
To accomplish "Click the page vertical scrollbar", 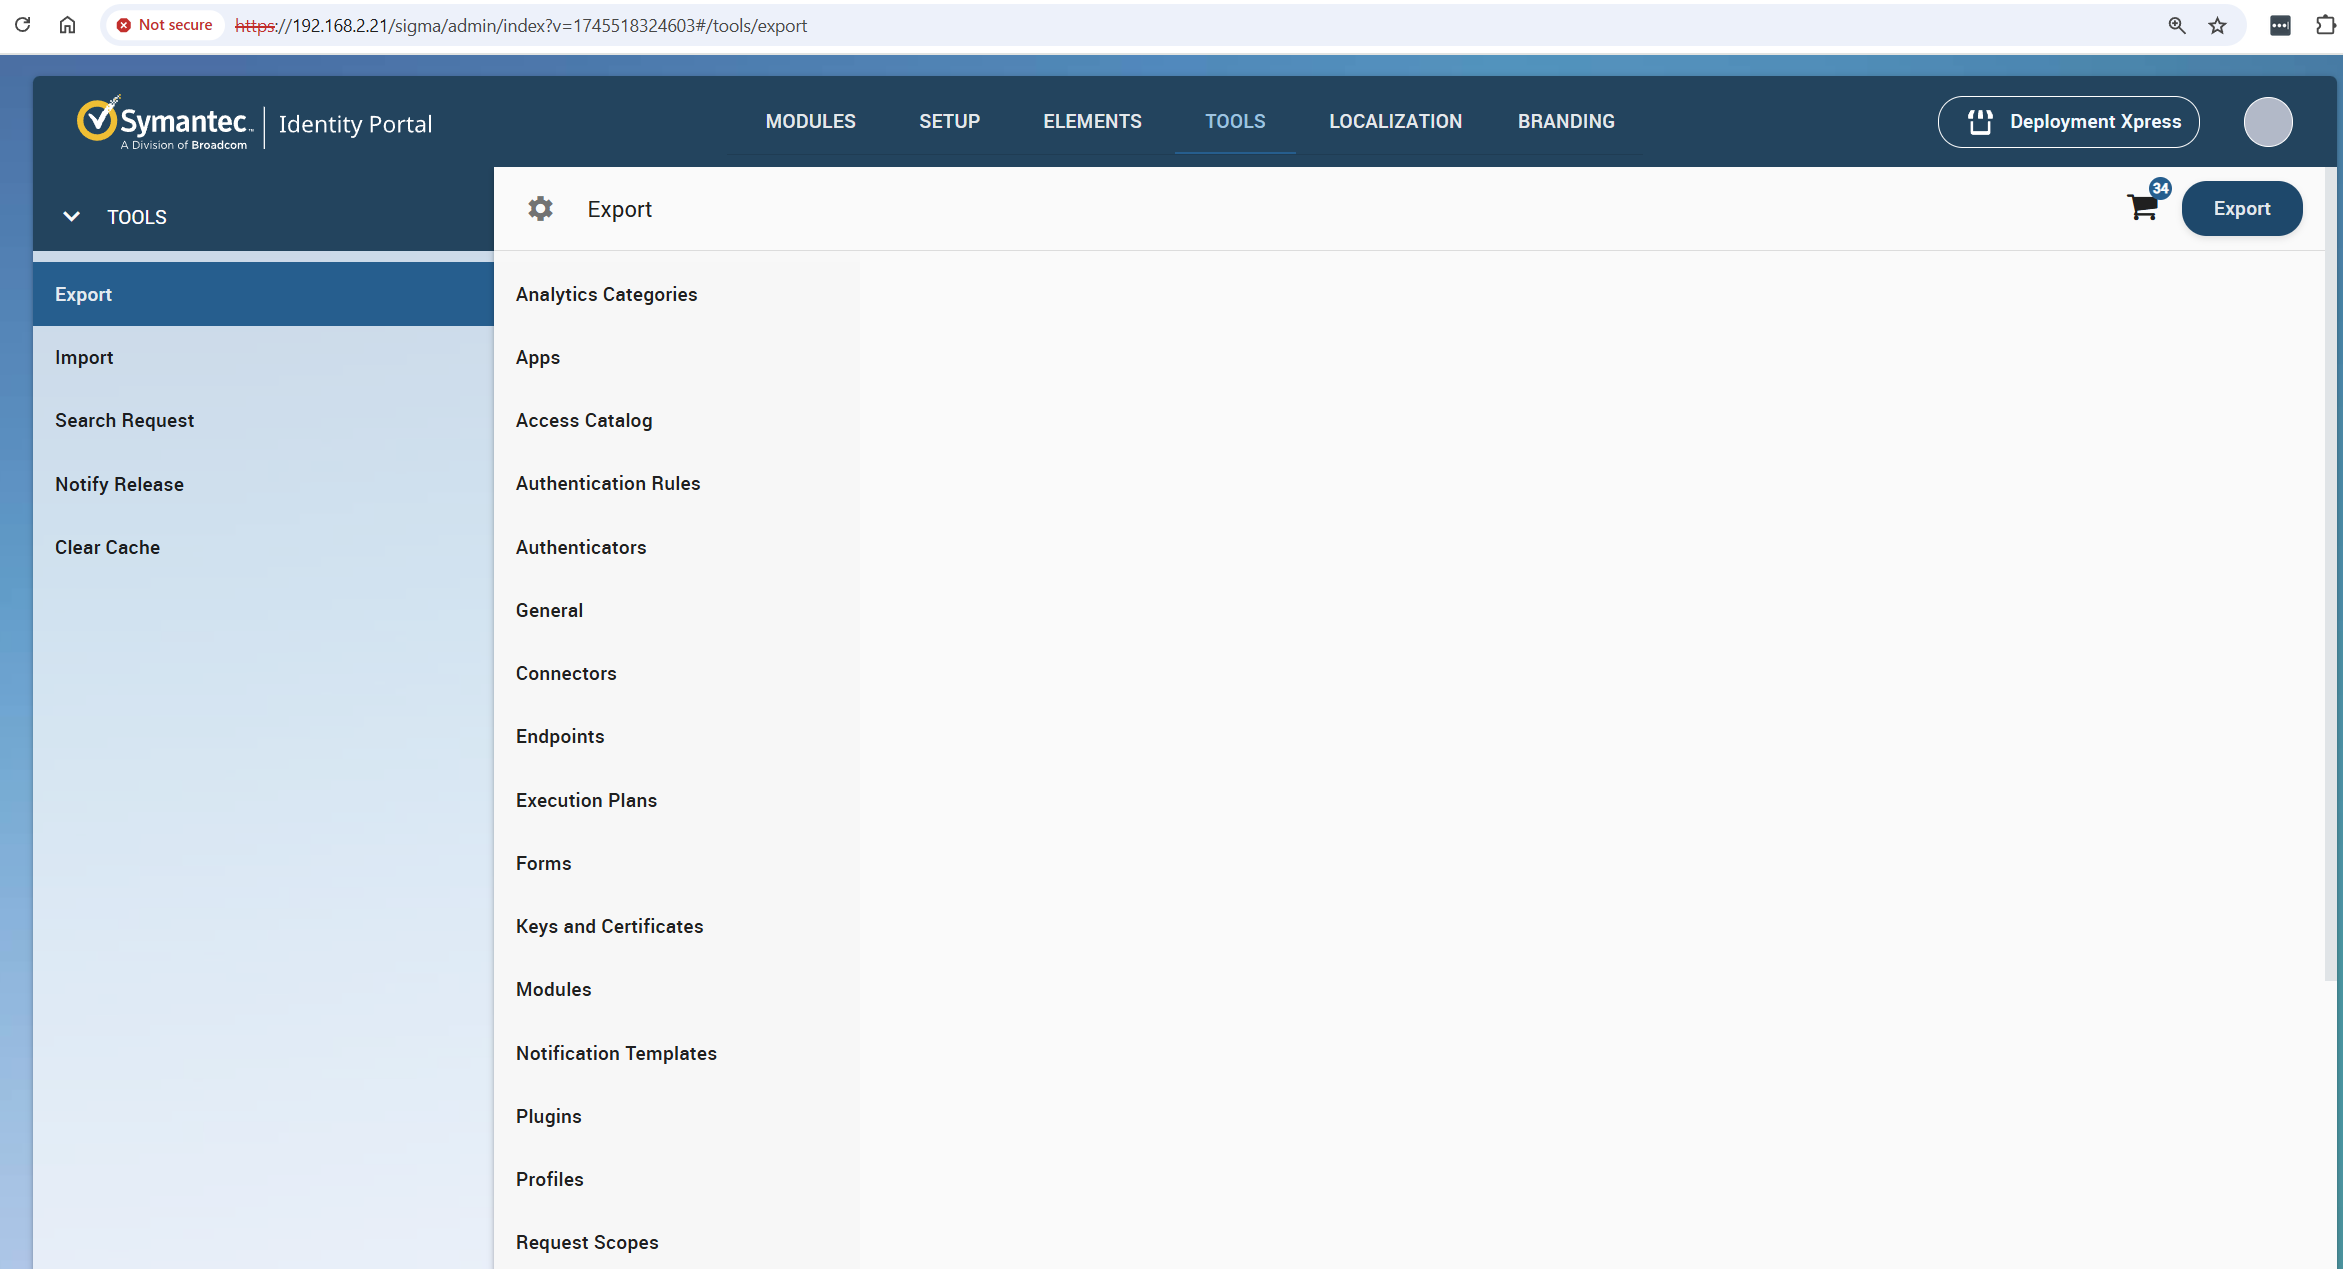I will (x=2329, y=574).
